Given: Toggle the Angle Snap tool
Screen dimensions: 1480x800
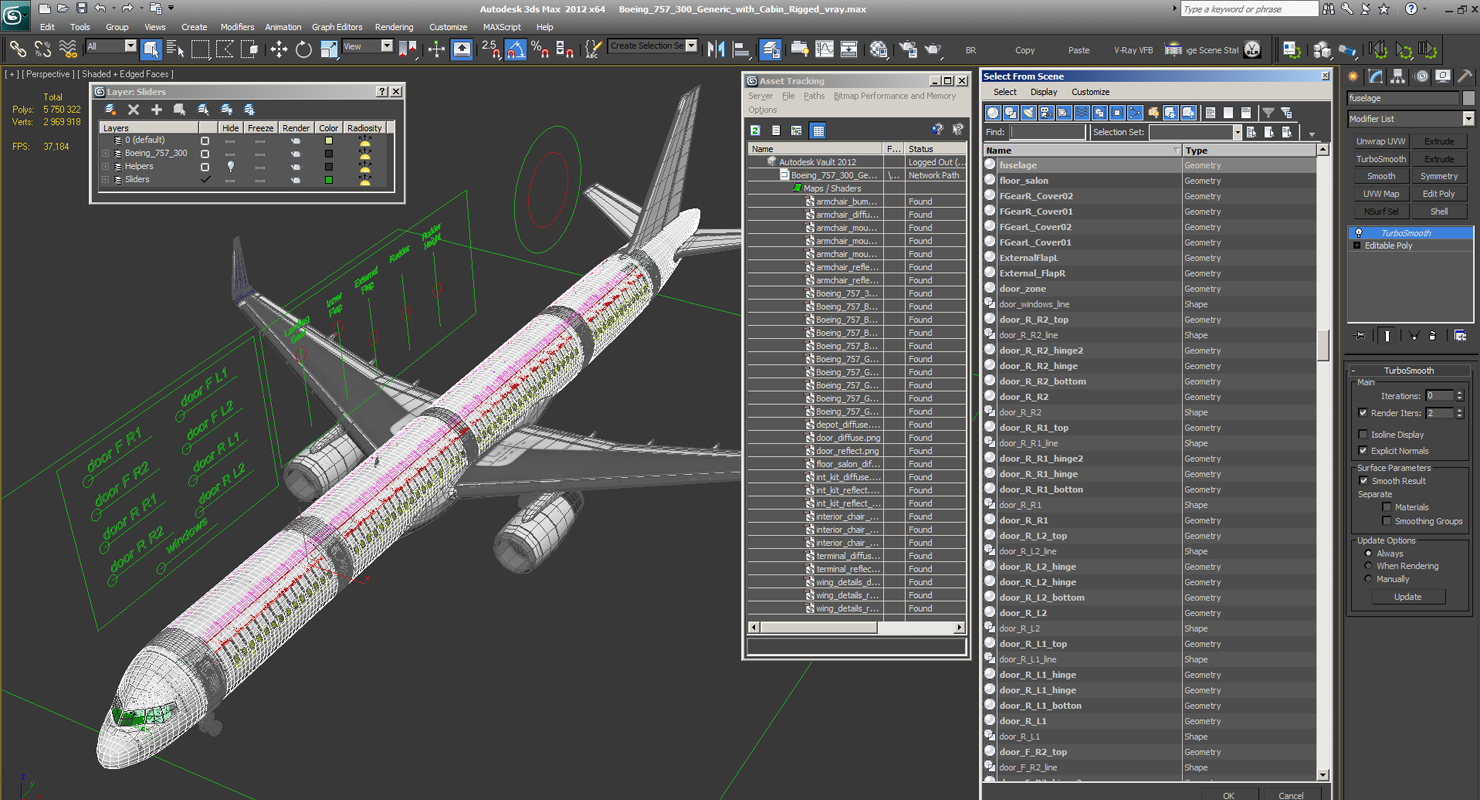Looking at the screenshot, I should (x=516, y=48).
